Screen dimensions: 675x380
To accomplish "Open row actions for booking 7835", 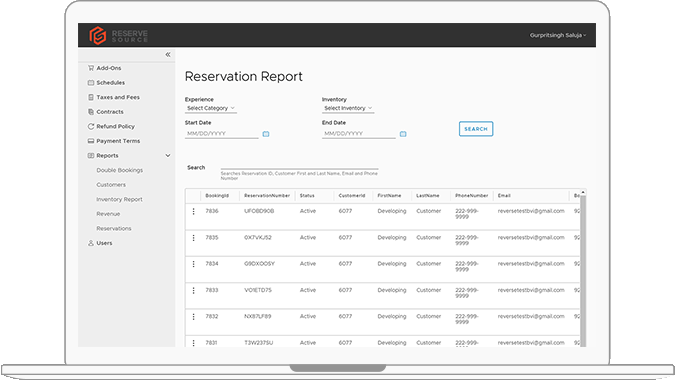I will point(193,238).
